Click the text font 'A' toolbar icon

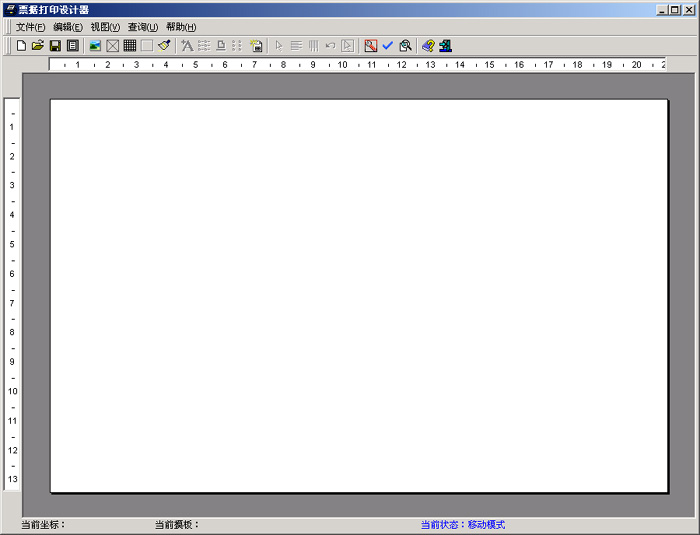pyautogui.click(x=187, y=46)
